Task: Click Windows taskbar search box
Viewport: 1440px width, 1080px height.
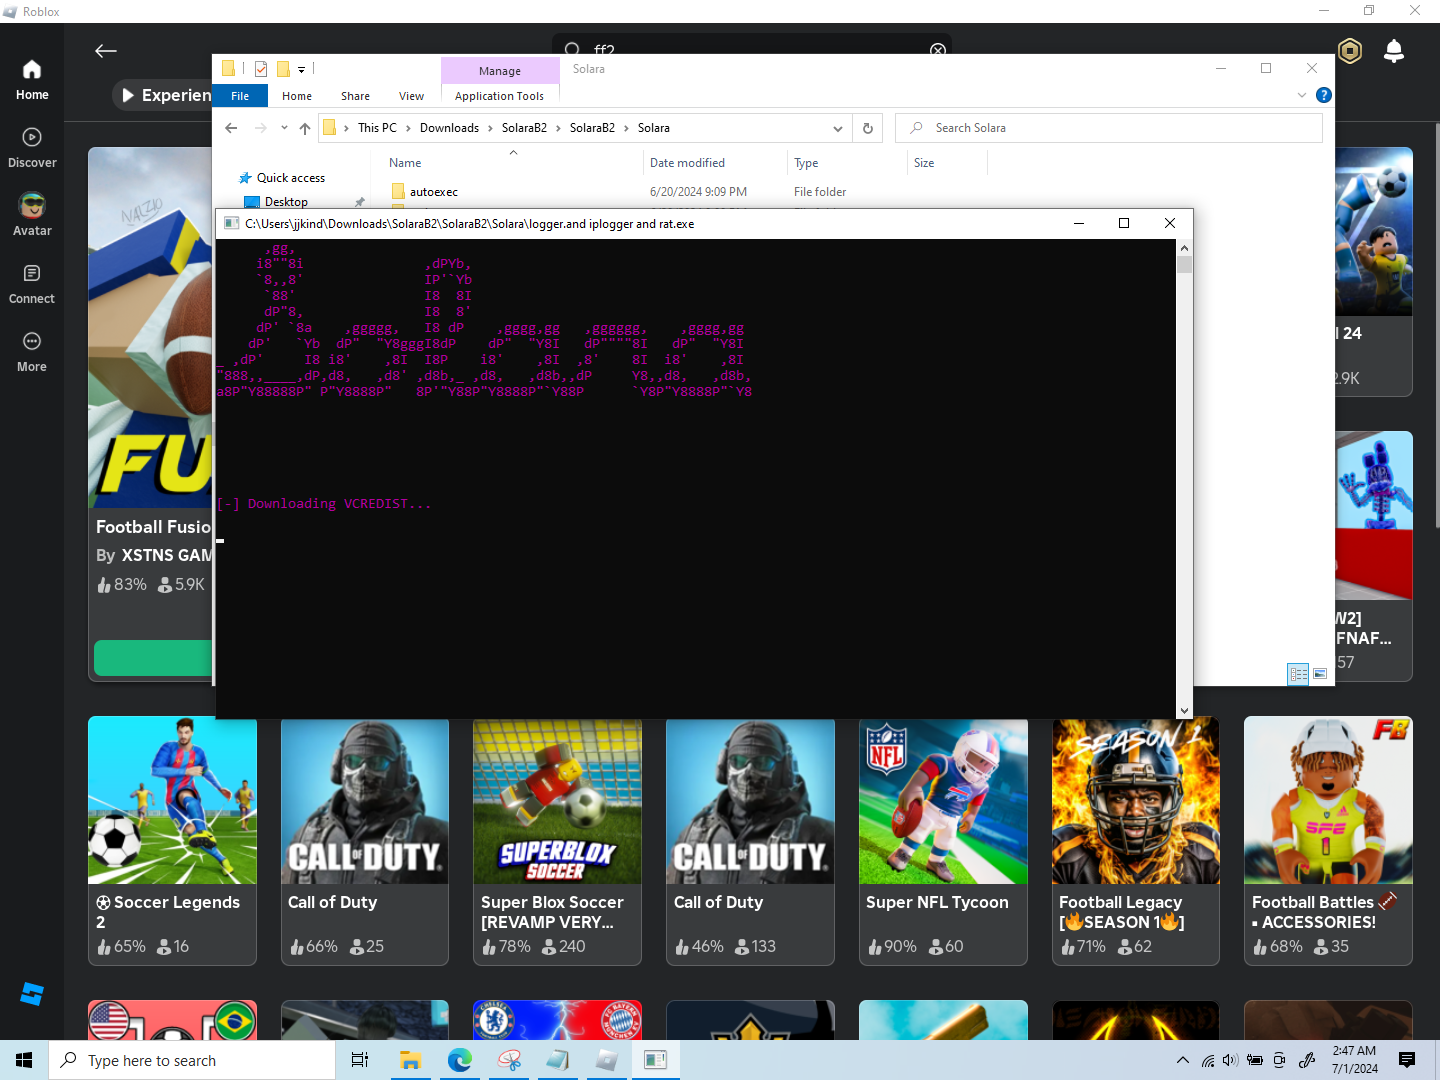Action: [x=192, y=1060]
